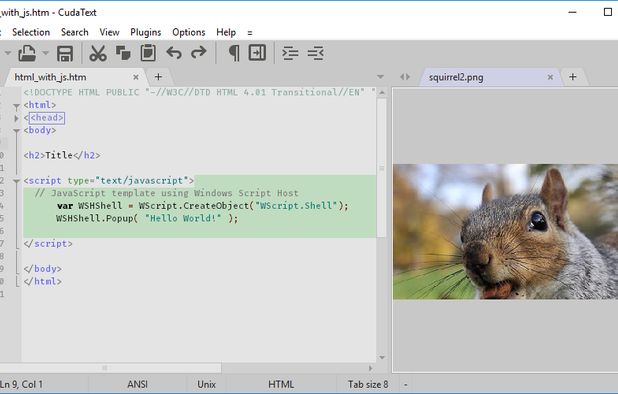The height and width of the screenshot is (394, 618).
Task: Indent selected lines using the toolbar icon
Action: pos(290,53)
